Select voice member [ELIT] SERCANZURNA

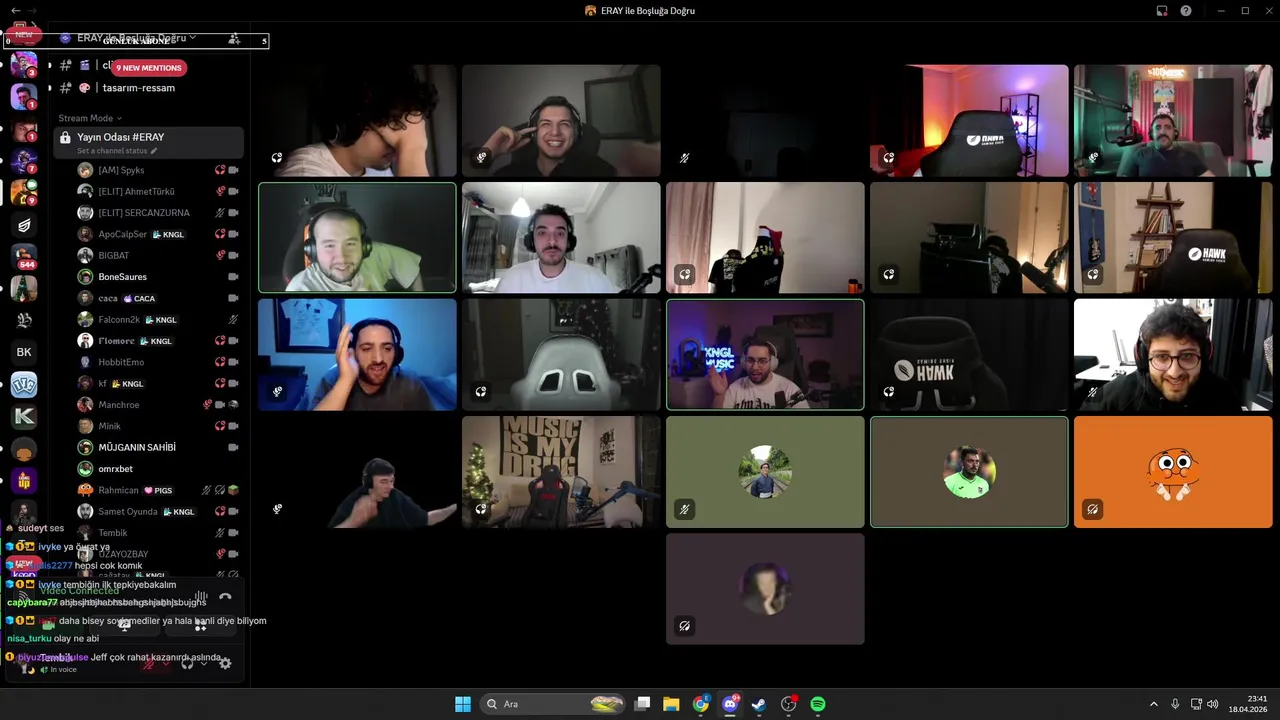click(158, 213)
